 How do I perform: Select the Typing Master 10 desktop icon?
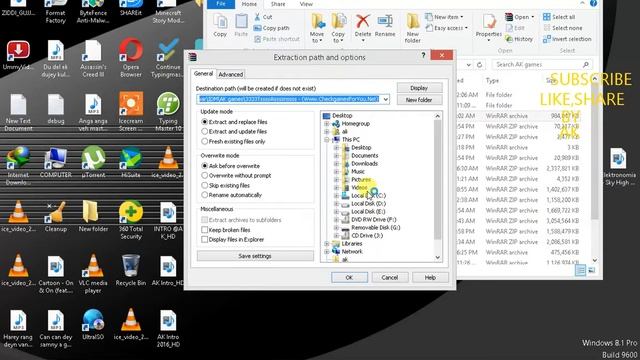point(168,111)
